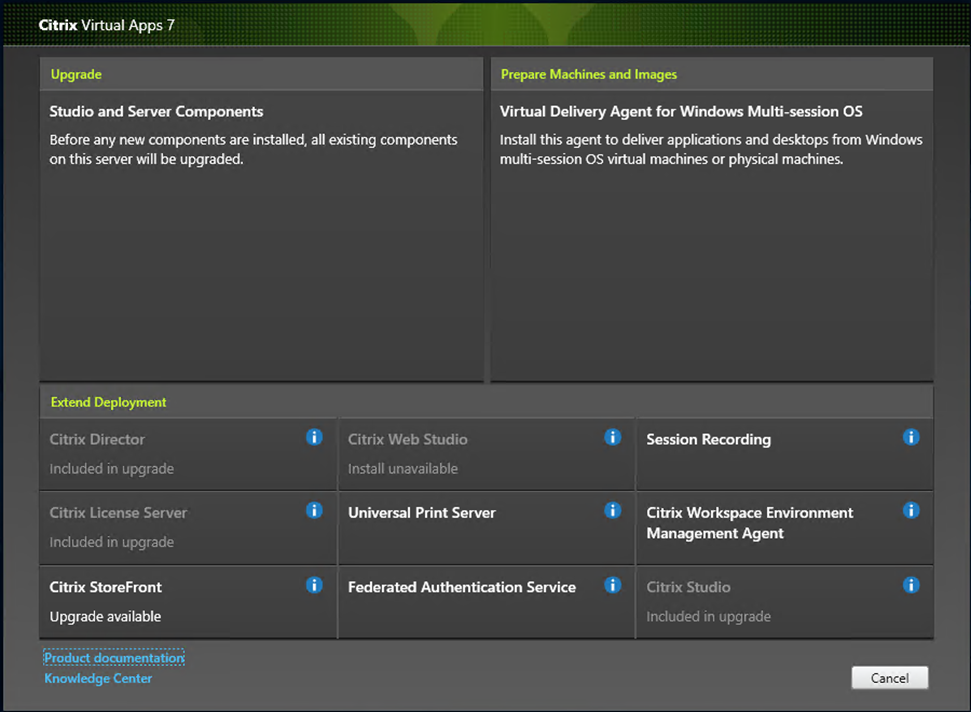Open the Product documentation link
971x712 pixels.
tap(115, 658)
